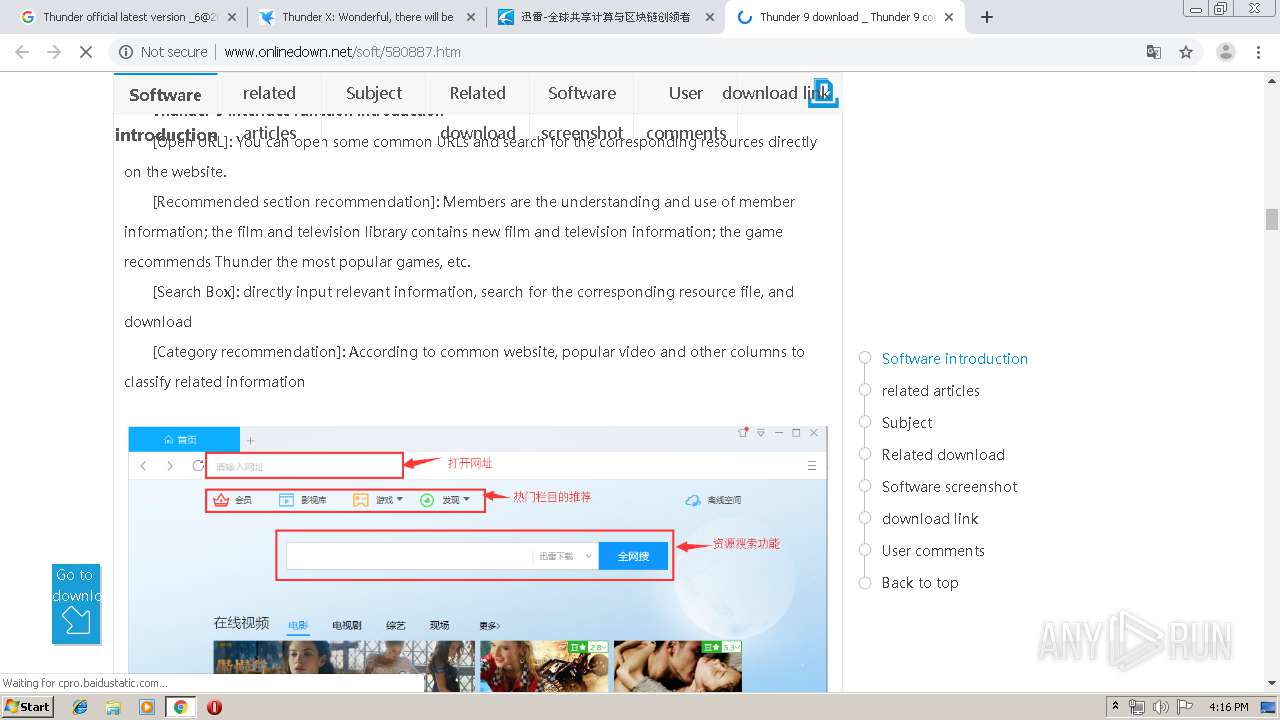Viewport: 1280px width, 720px height.
Task: Open the Windows Media Player taskbar icon
Action: pos(147,707)
